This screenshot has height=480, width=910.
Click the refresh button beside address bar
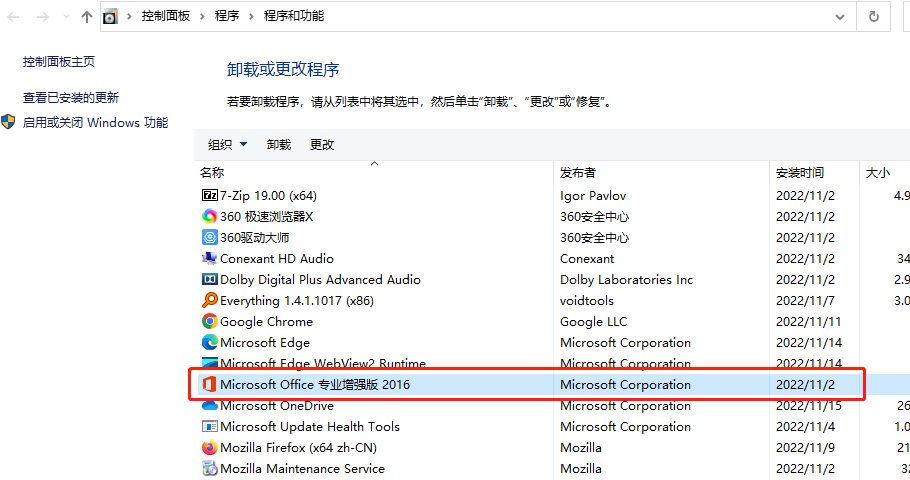tap(873, 17)
